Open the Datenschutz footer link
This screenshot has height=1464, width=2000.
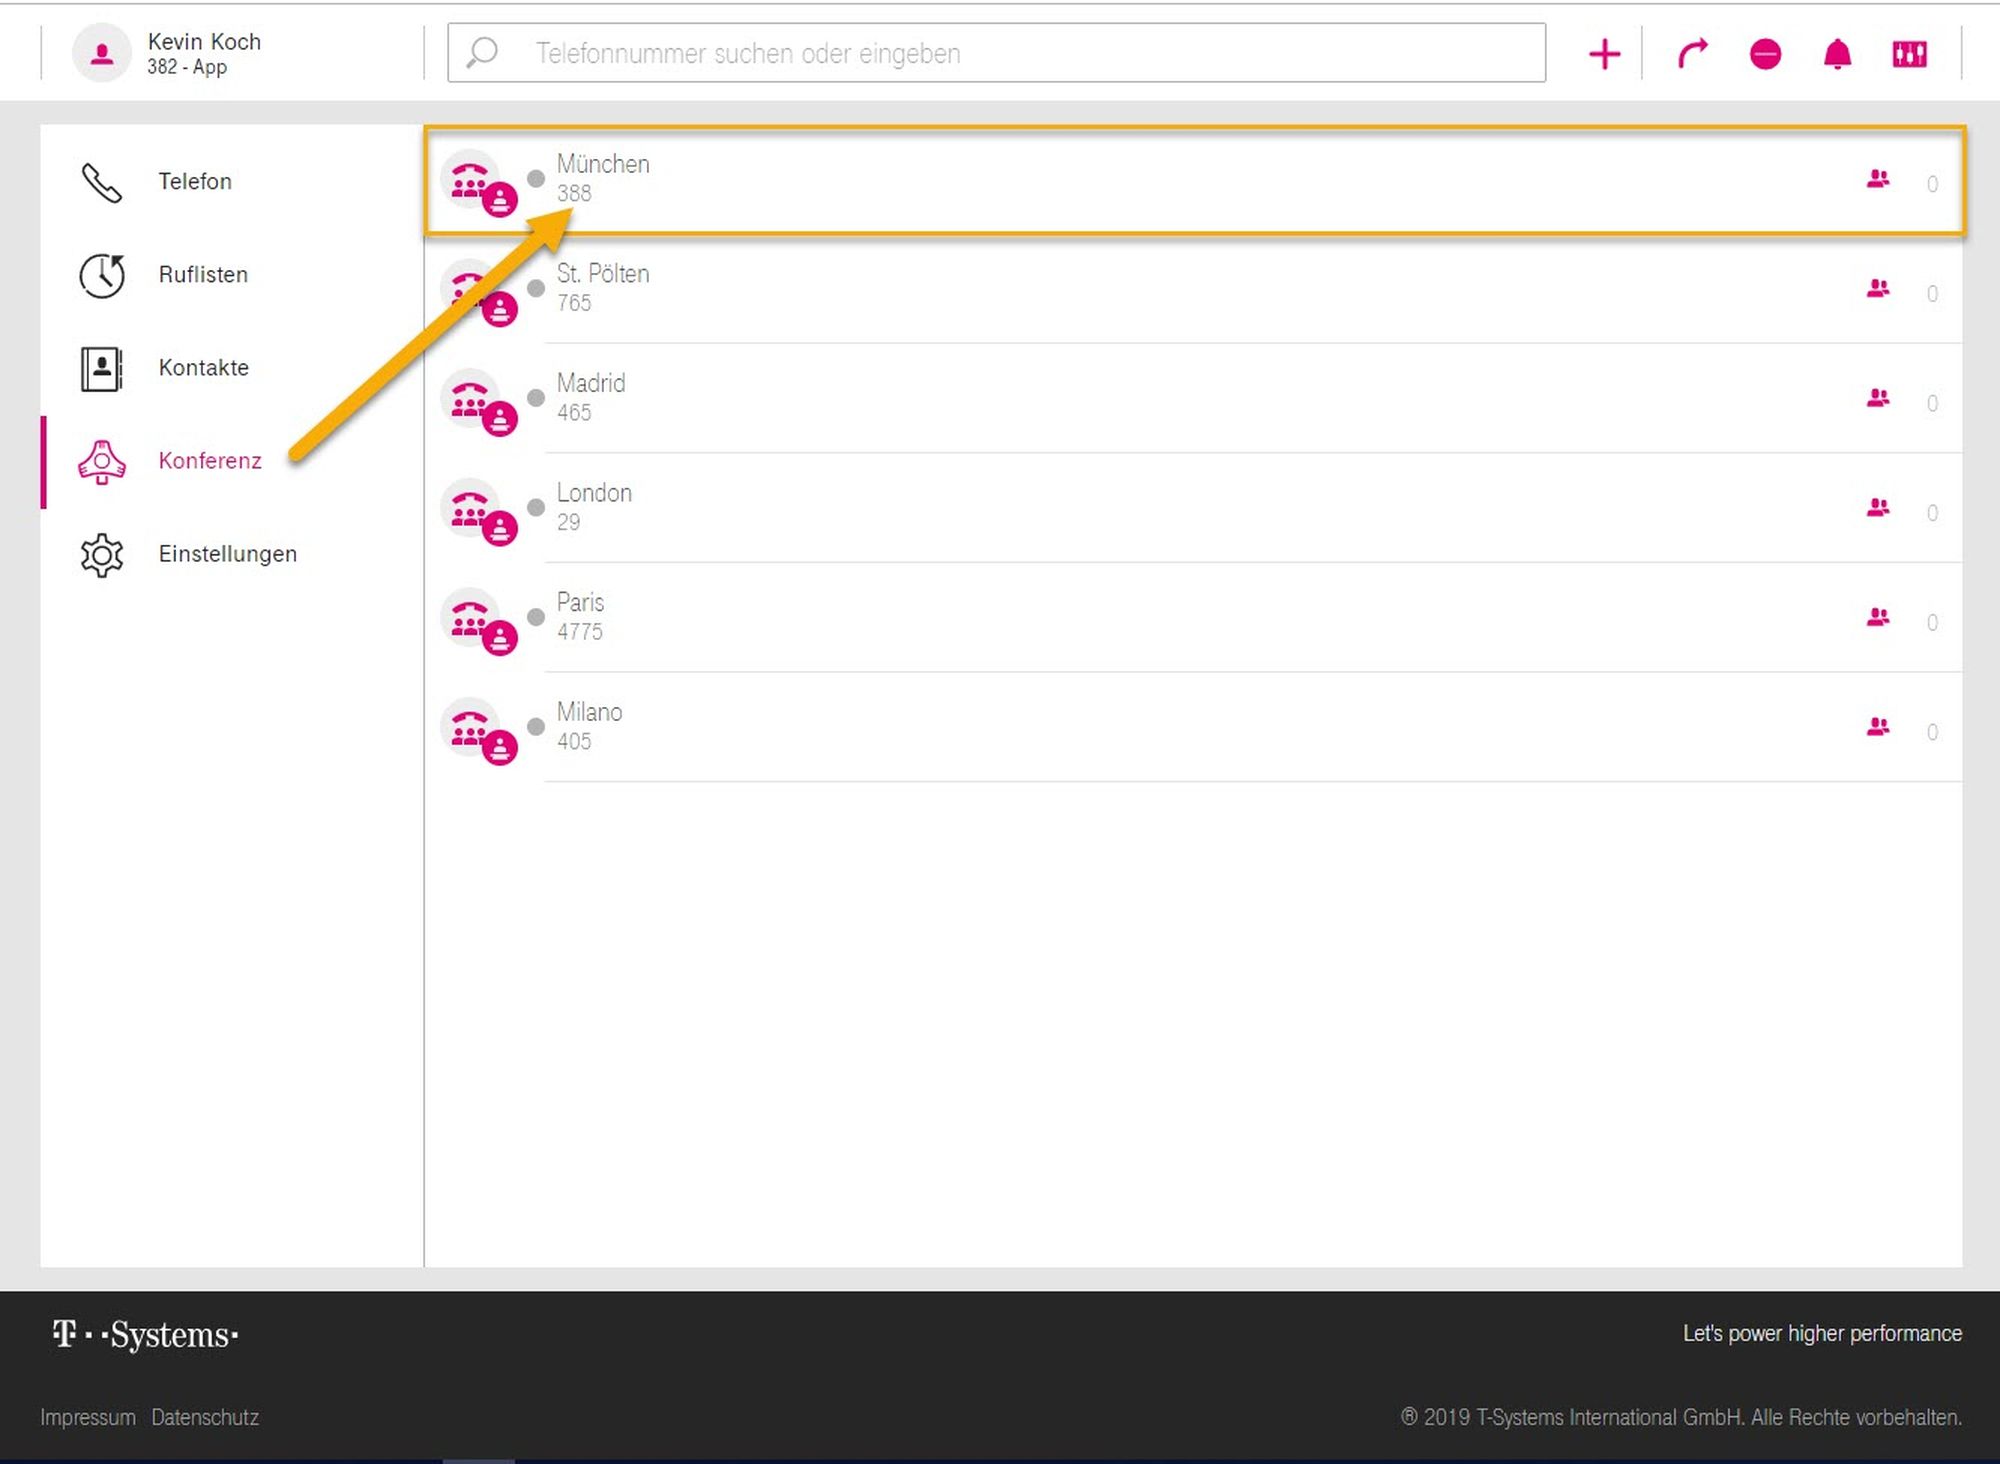[x=205, y=1417]
